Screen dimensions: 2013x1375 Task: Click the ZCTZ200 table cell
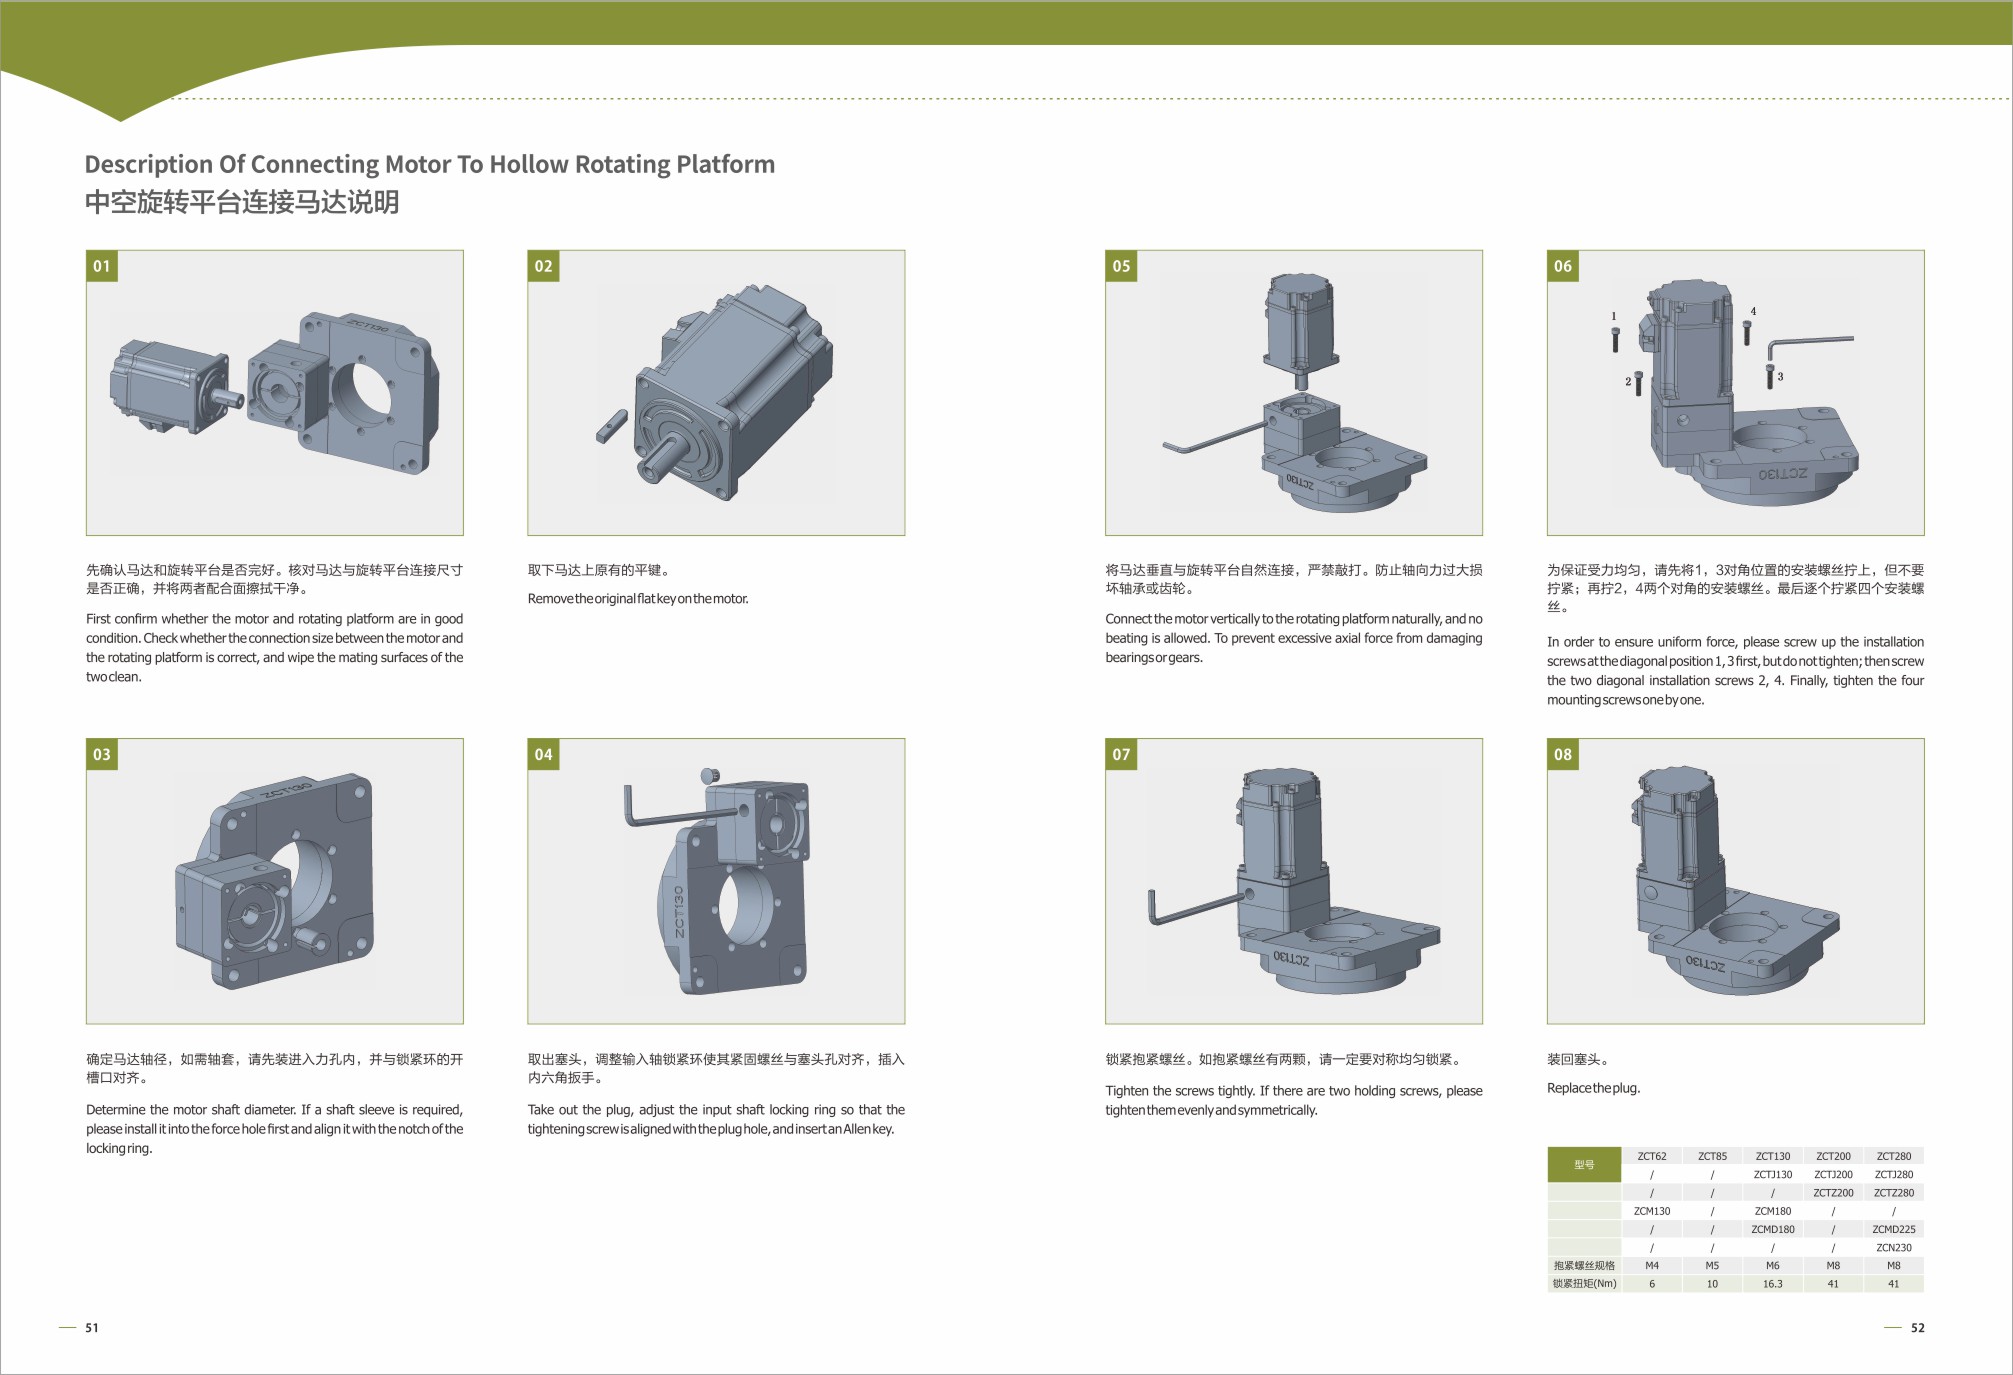(x=1833, y=1193)
